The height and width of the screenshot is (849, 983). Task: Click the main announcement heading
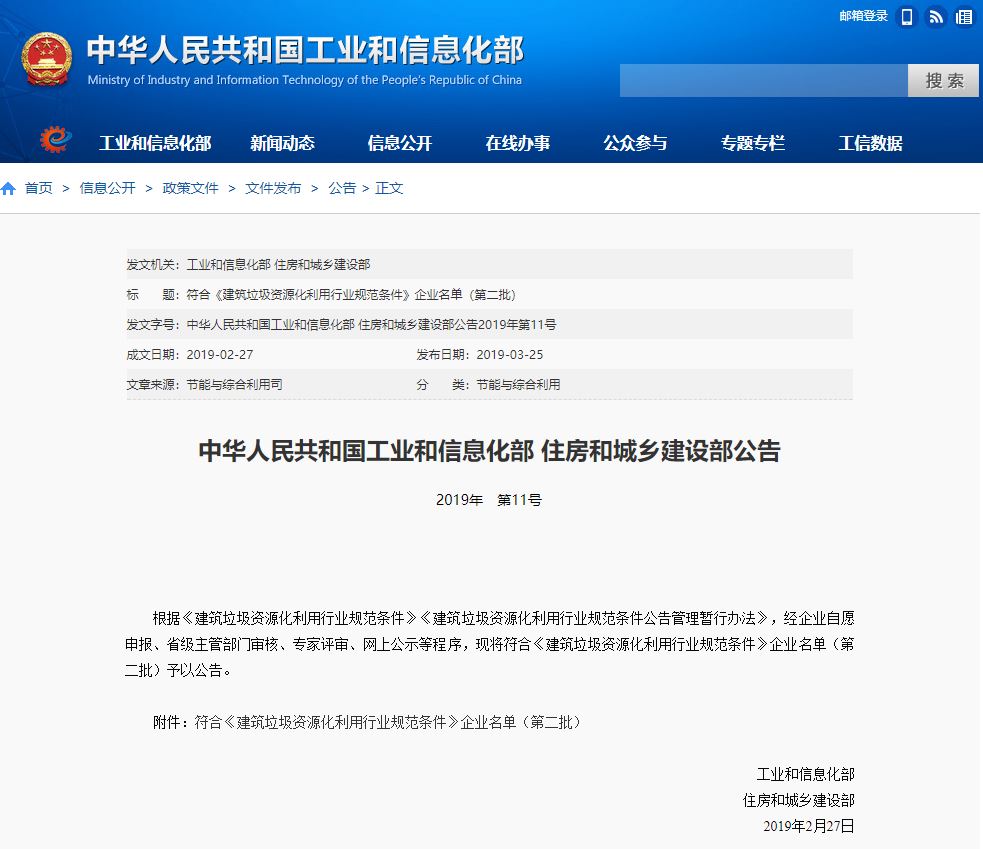click(x=490, y=451)
